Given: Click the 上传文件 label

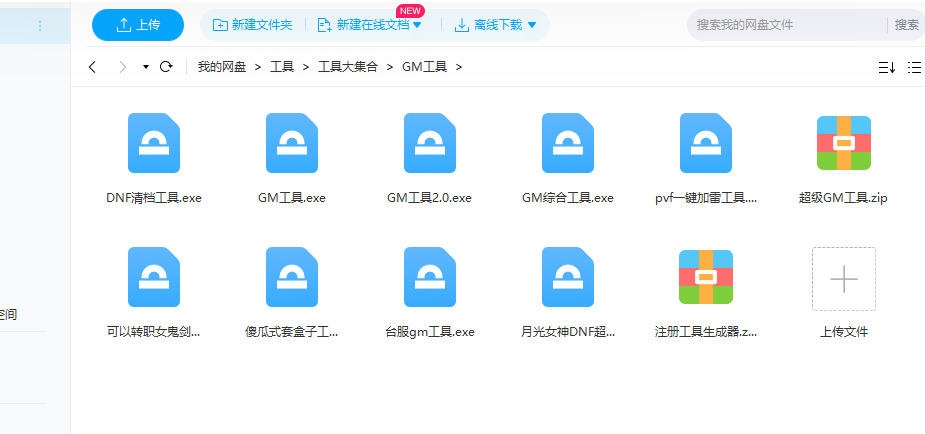Looking at the screenshot, I should click(844, 332).
